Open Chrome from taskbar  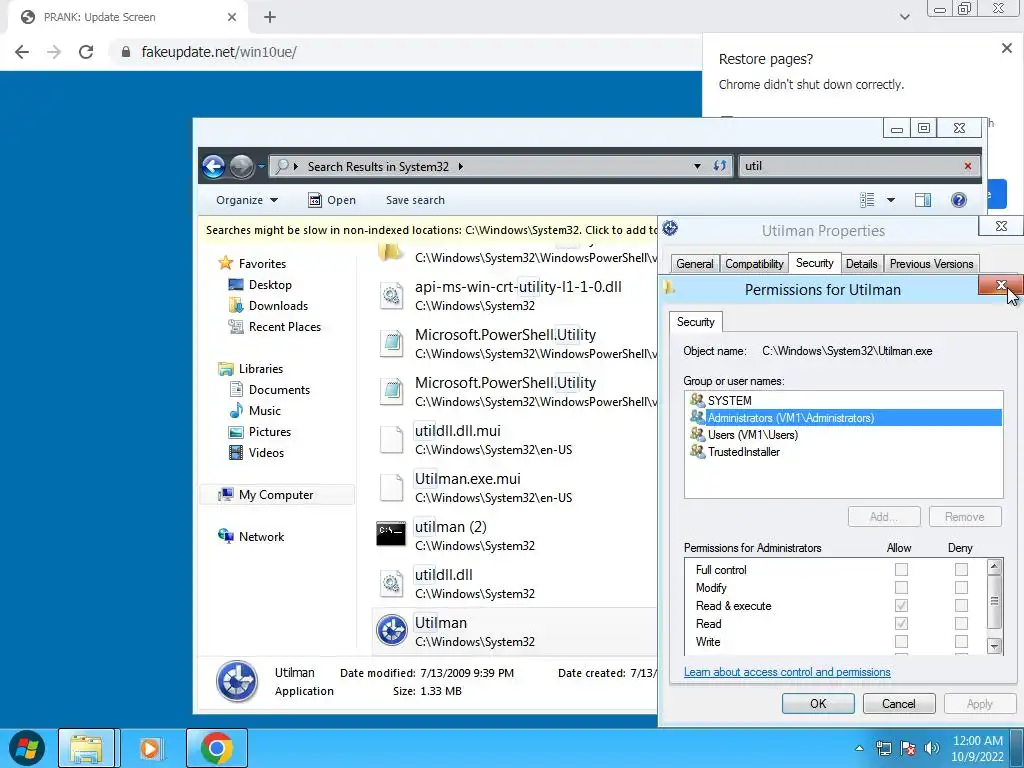217,748
